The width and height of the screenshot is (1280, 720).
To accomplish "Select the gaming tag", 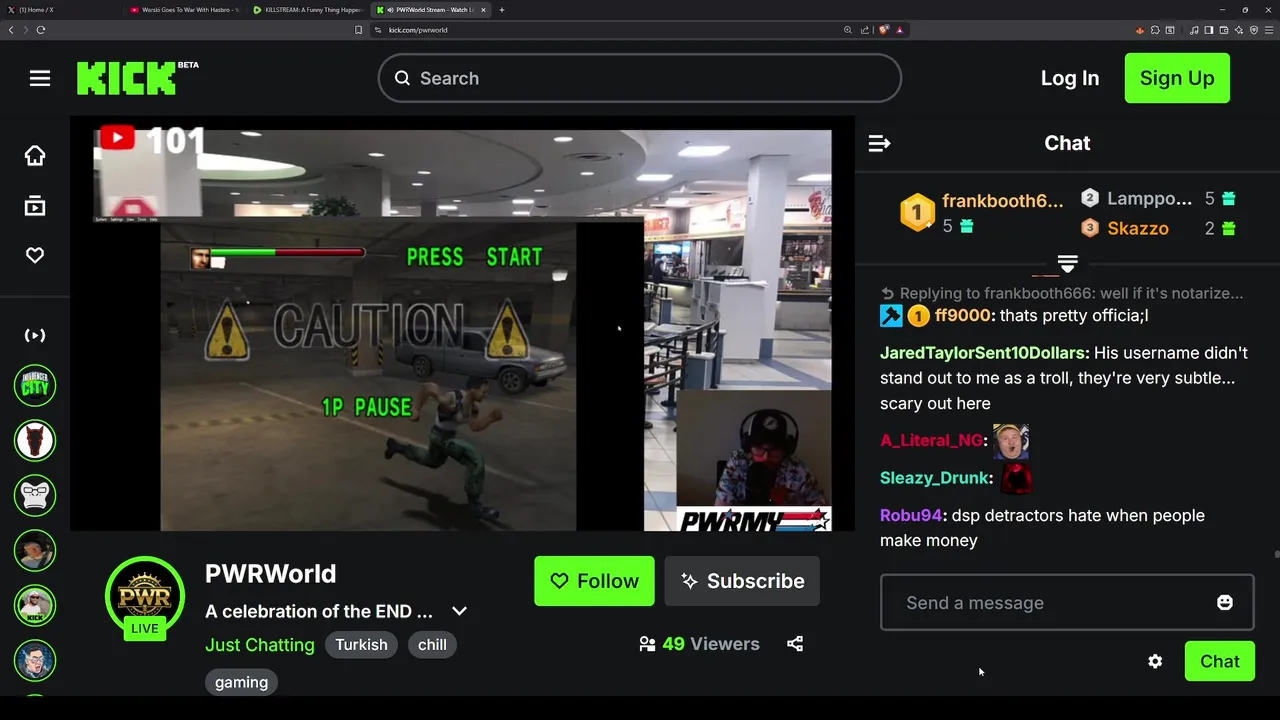I will tap(241, 682).
